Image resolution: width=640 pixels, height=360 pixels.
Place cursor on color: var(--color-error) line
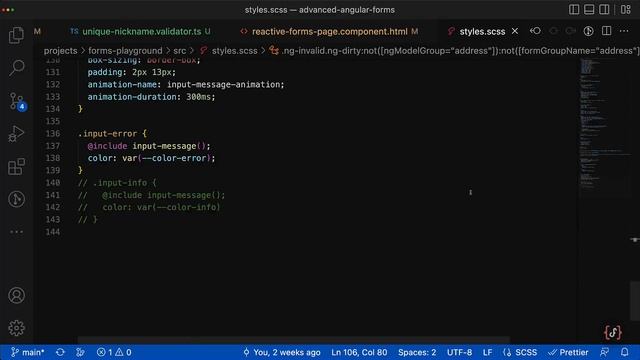(x=151, y=158)
